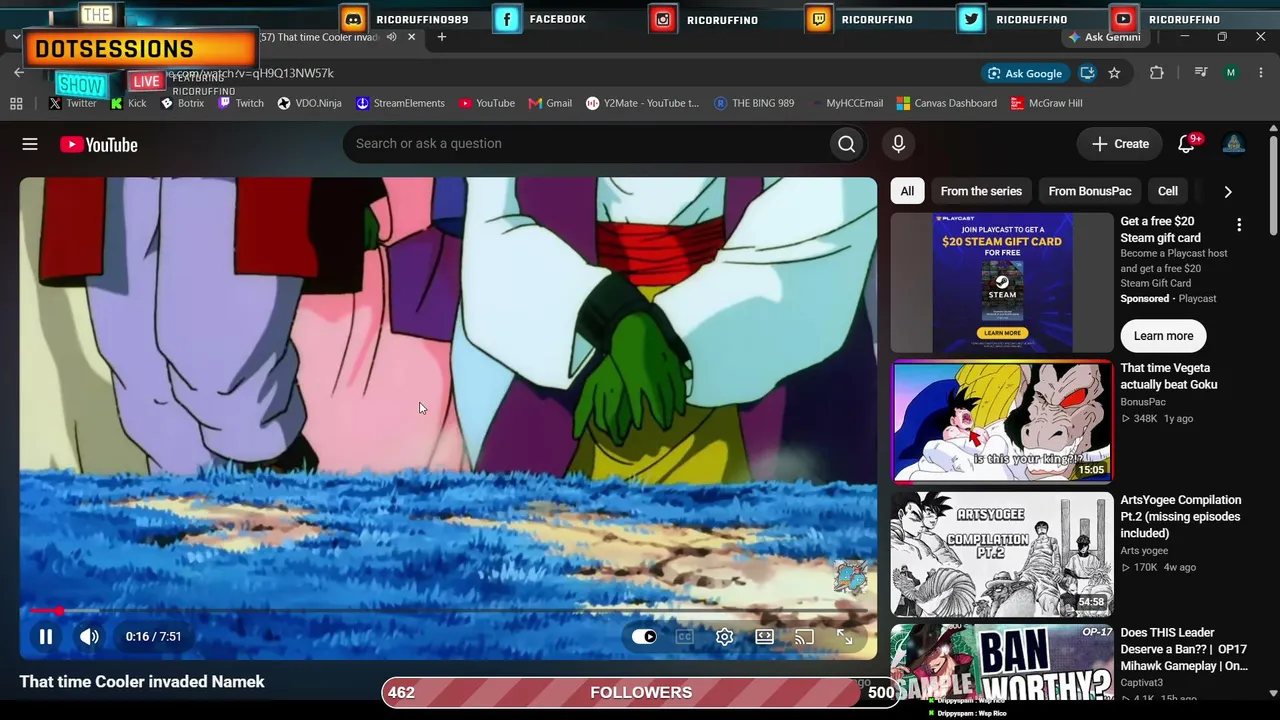The height and width of the screenshot is (720, 1280).
Task: Open the Canvas Dashboard bookmark
Action: coord(946,103)
